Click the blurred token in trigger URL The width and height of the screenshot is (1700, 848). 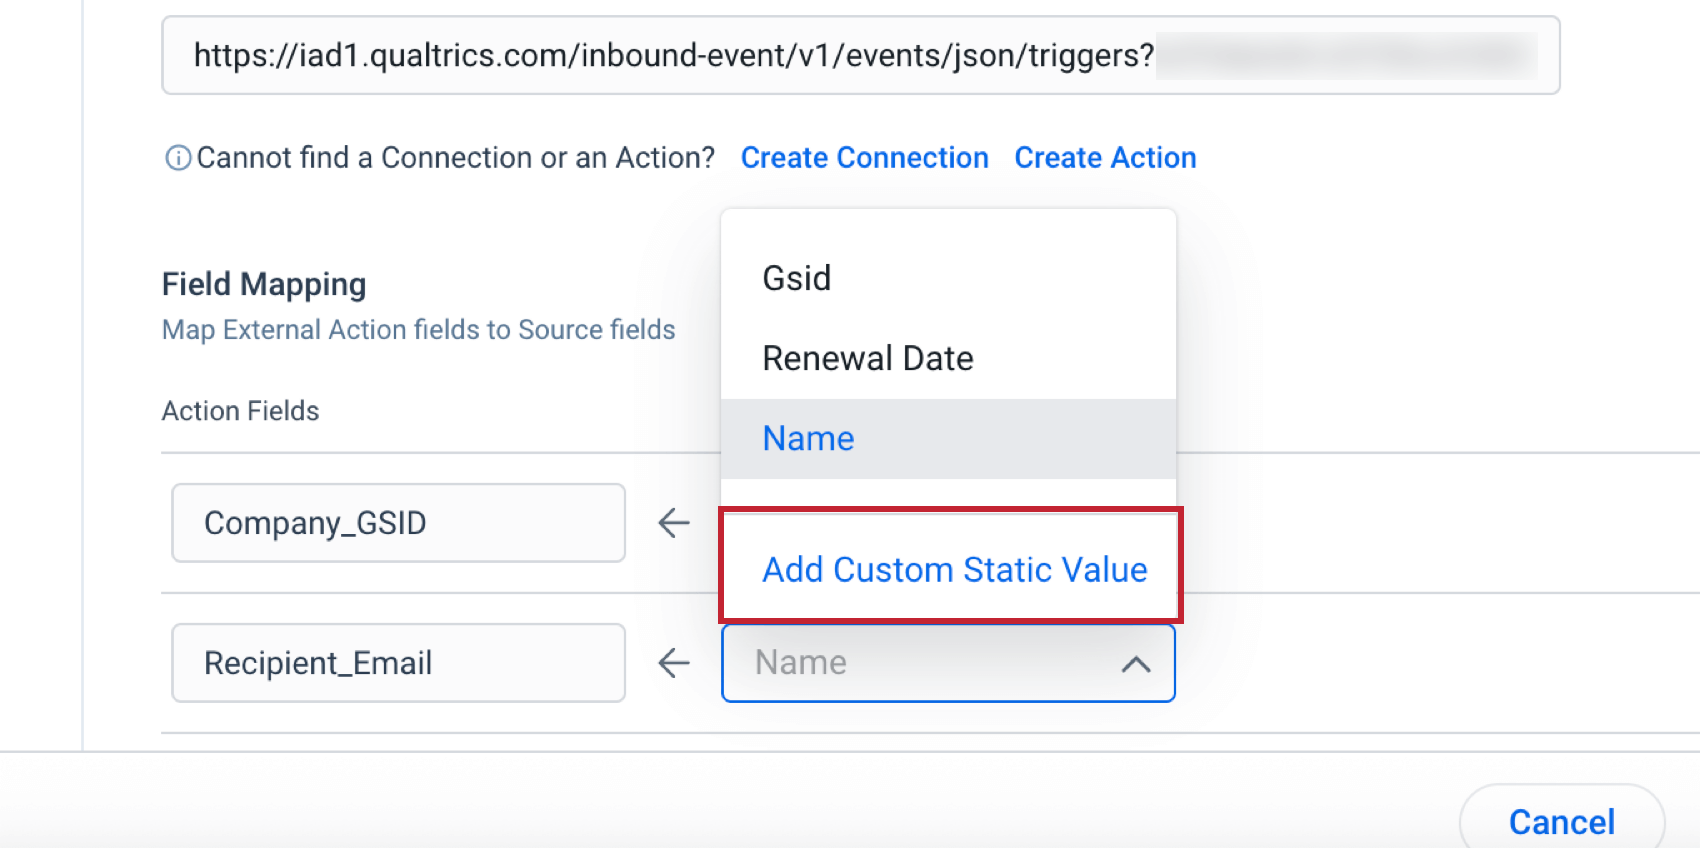1345,55
